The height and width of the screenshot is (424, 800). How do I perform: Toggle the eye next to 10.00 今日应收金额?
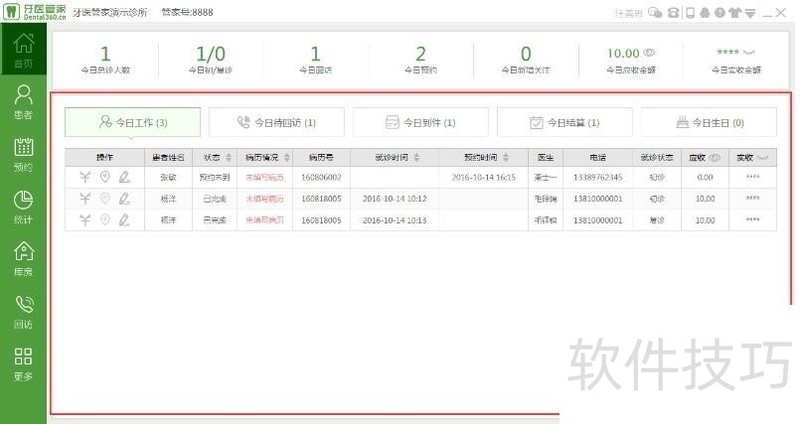(648, 53)
